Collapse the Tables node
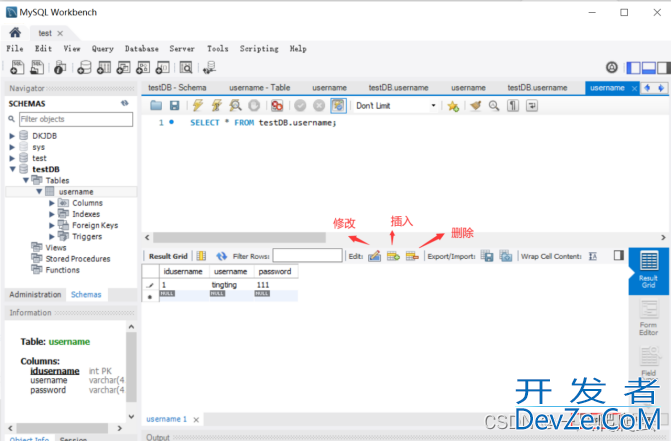Image resolution: width=671 pixels, height=441 pixels. pyautogui.click(x=26, y=181)
